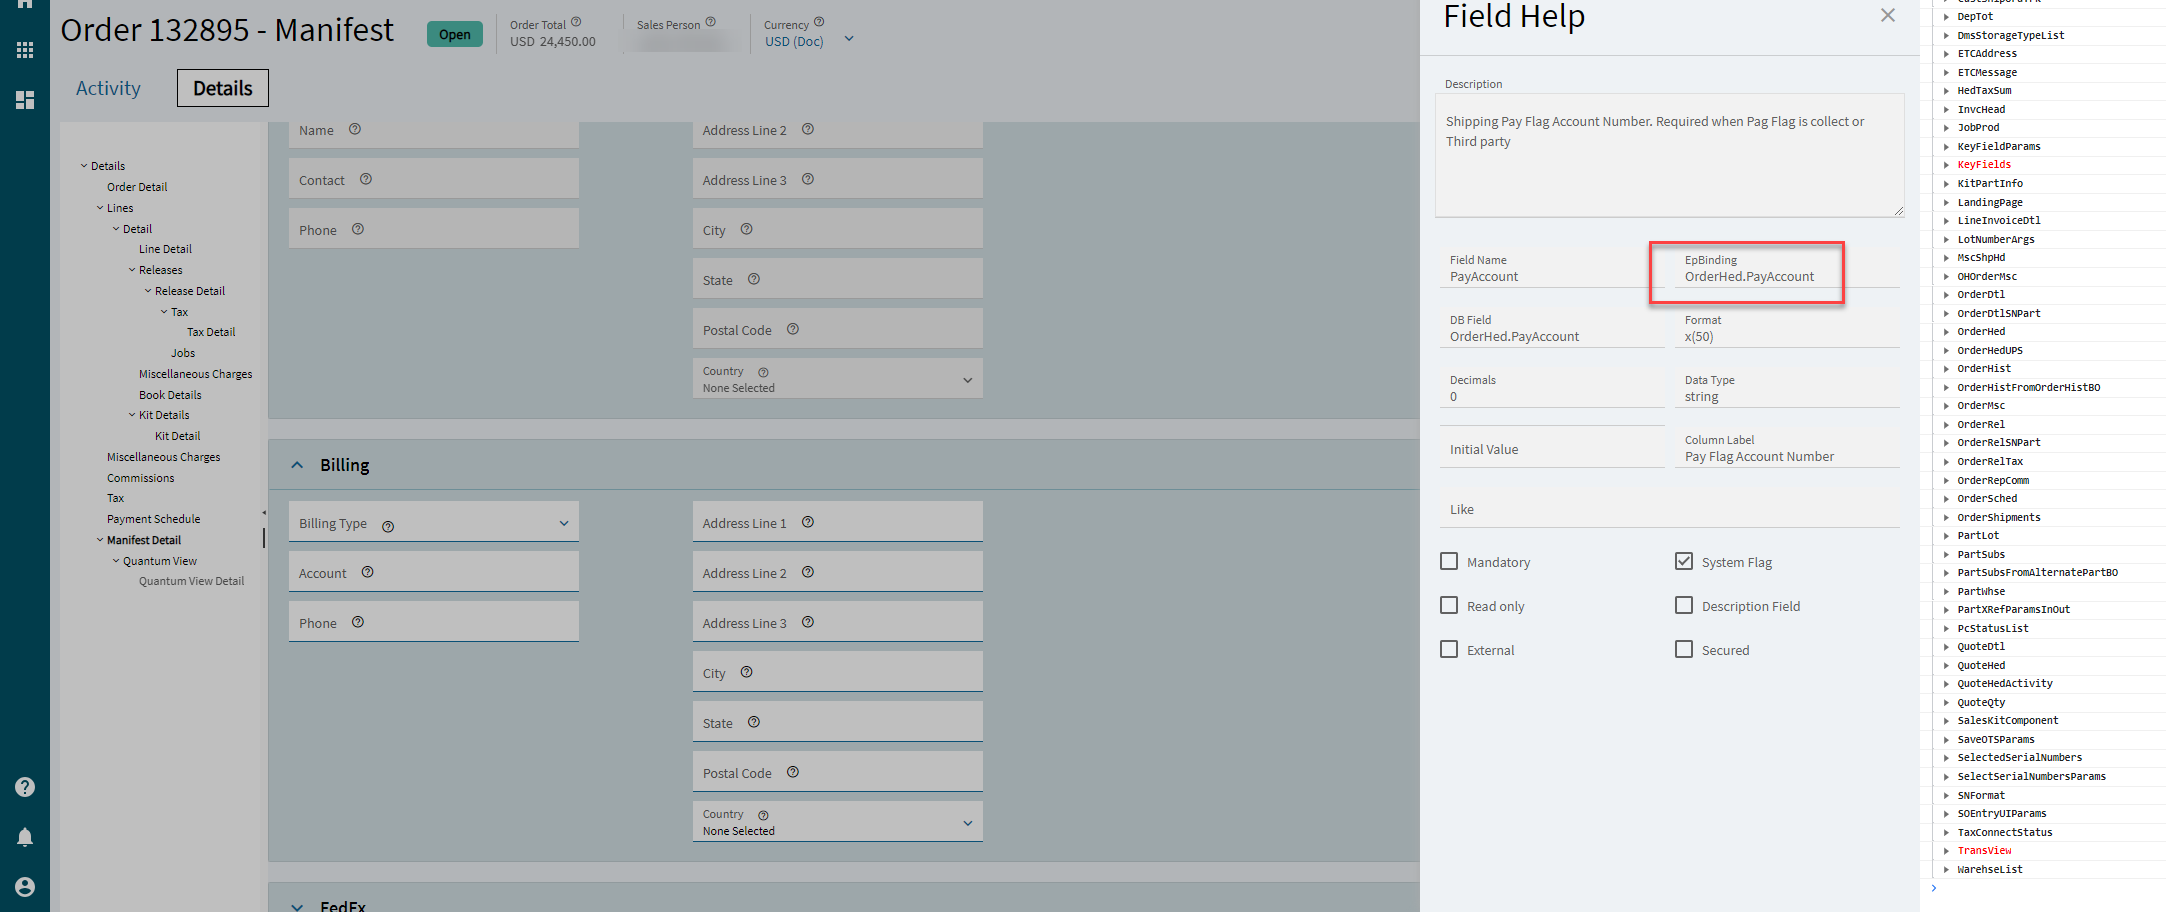
Task: Click the Open status button
Action: pos(454,33)
